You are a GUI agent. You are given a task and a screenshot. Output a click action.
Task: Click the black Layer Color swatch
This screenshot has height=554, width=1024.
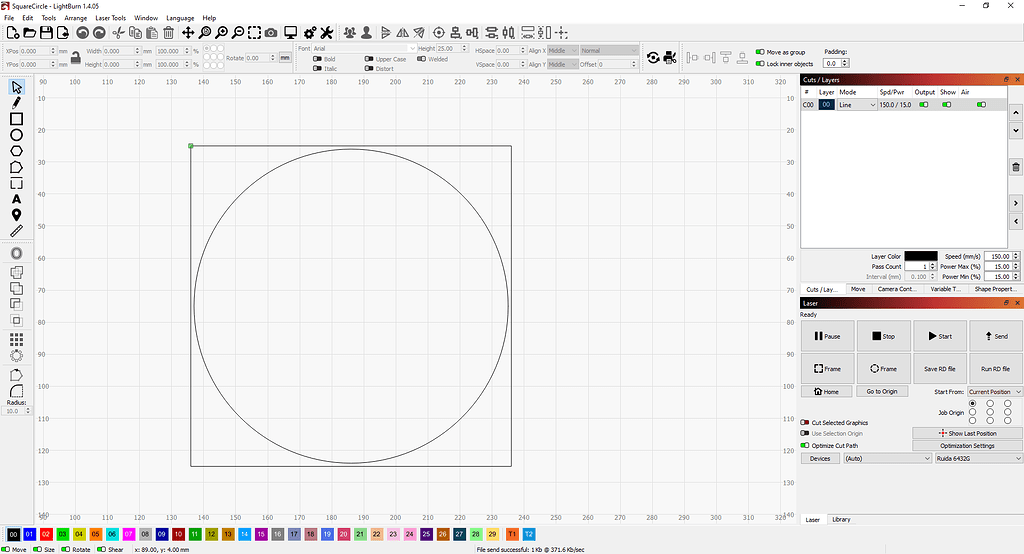coord(921,256)
